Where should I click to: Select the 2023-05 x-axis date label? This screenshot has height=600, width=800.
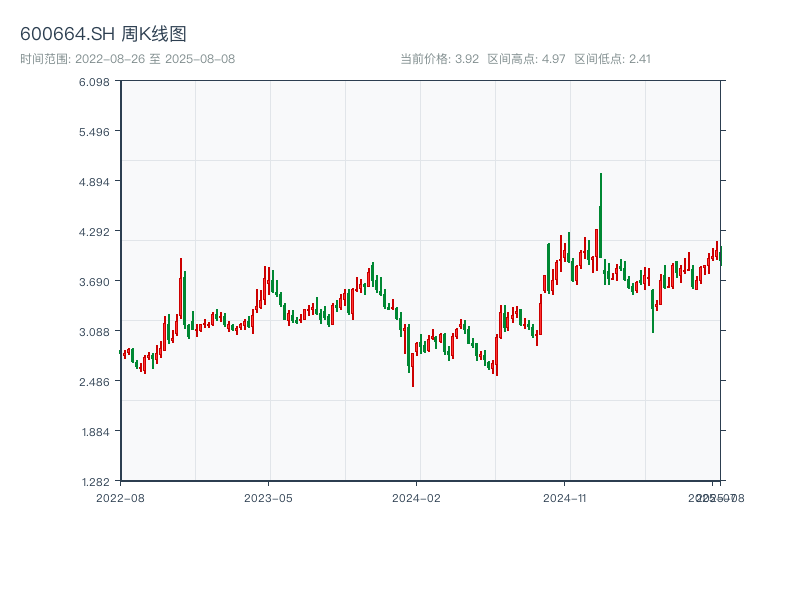tap(268, 497)
